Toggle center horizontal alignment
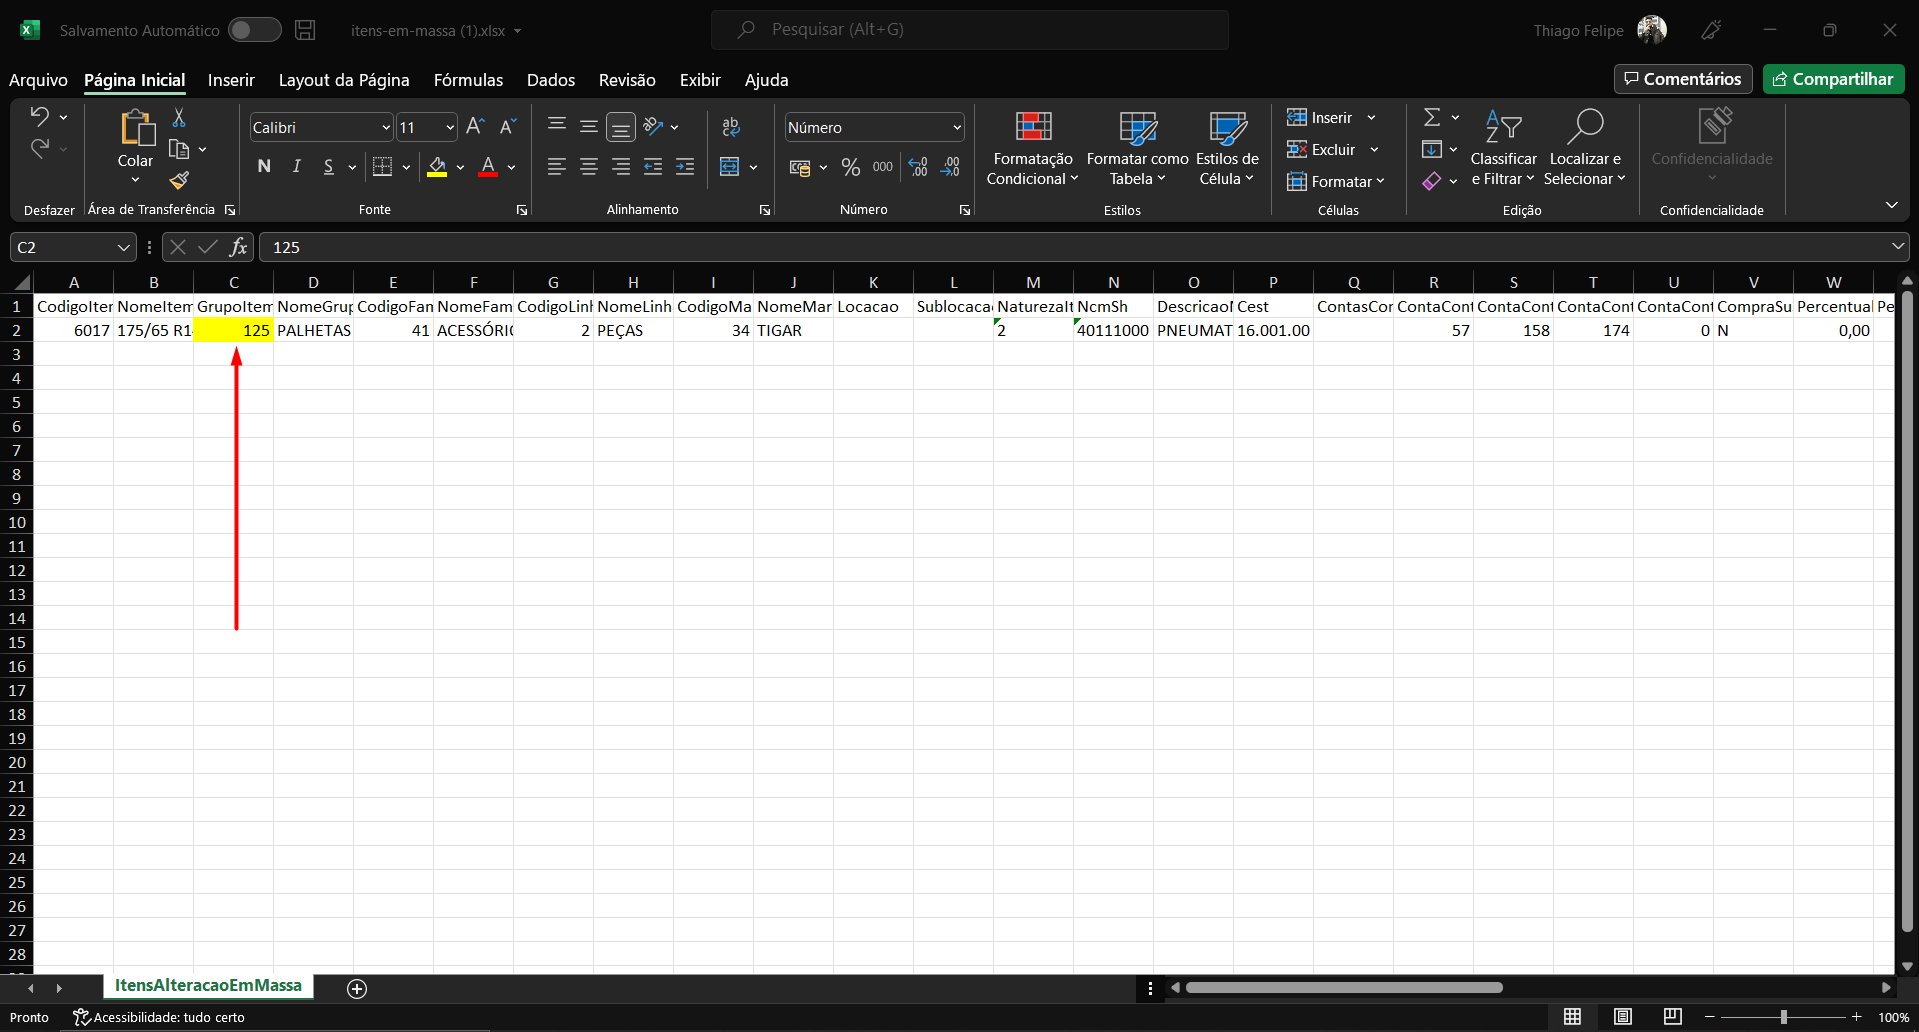The width and height of the screenshot is (1919, 1032). tap(589, 166)
